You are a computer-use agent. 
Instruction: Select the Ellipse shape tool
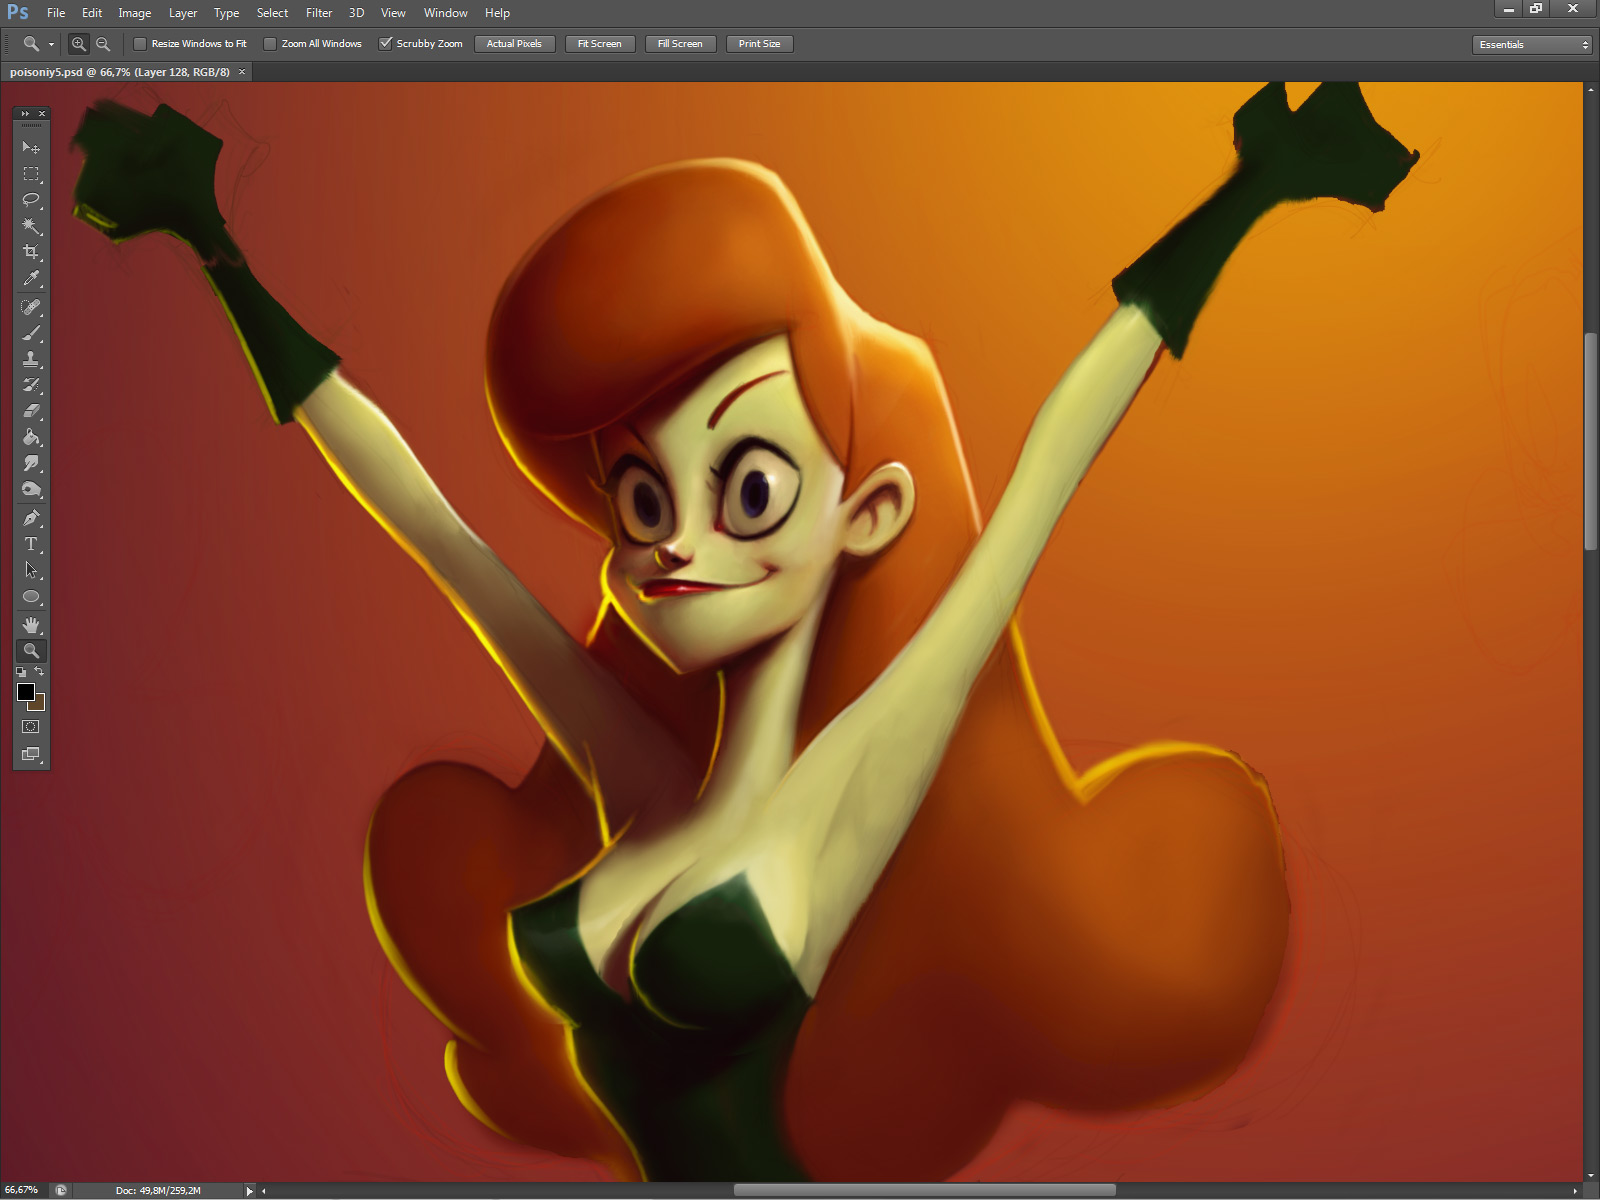click(x=31, y=596)
